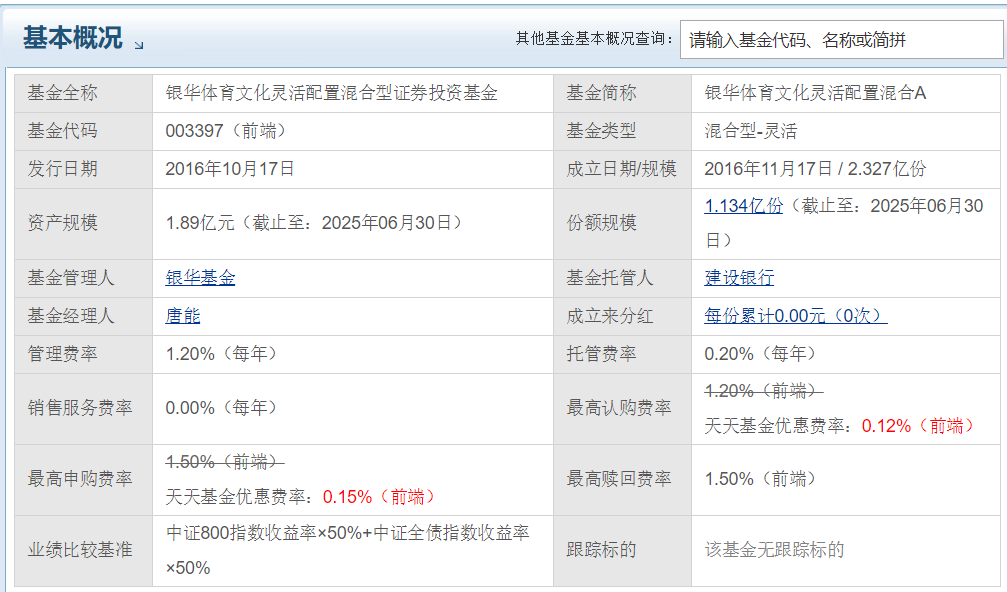
Task: Click the sales service fee 0.00%（每年）
Action: [x=221, y=408]
